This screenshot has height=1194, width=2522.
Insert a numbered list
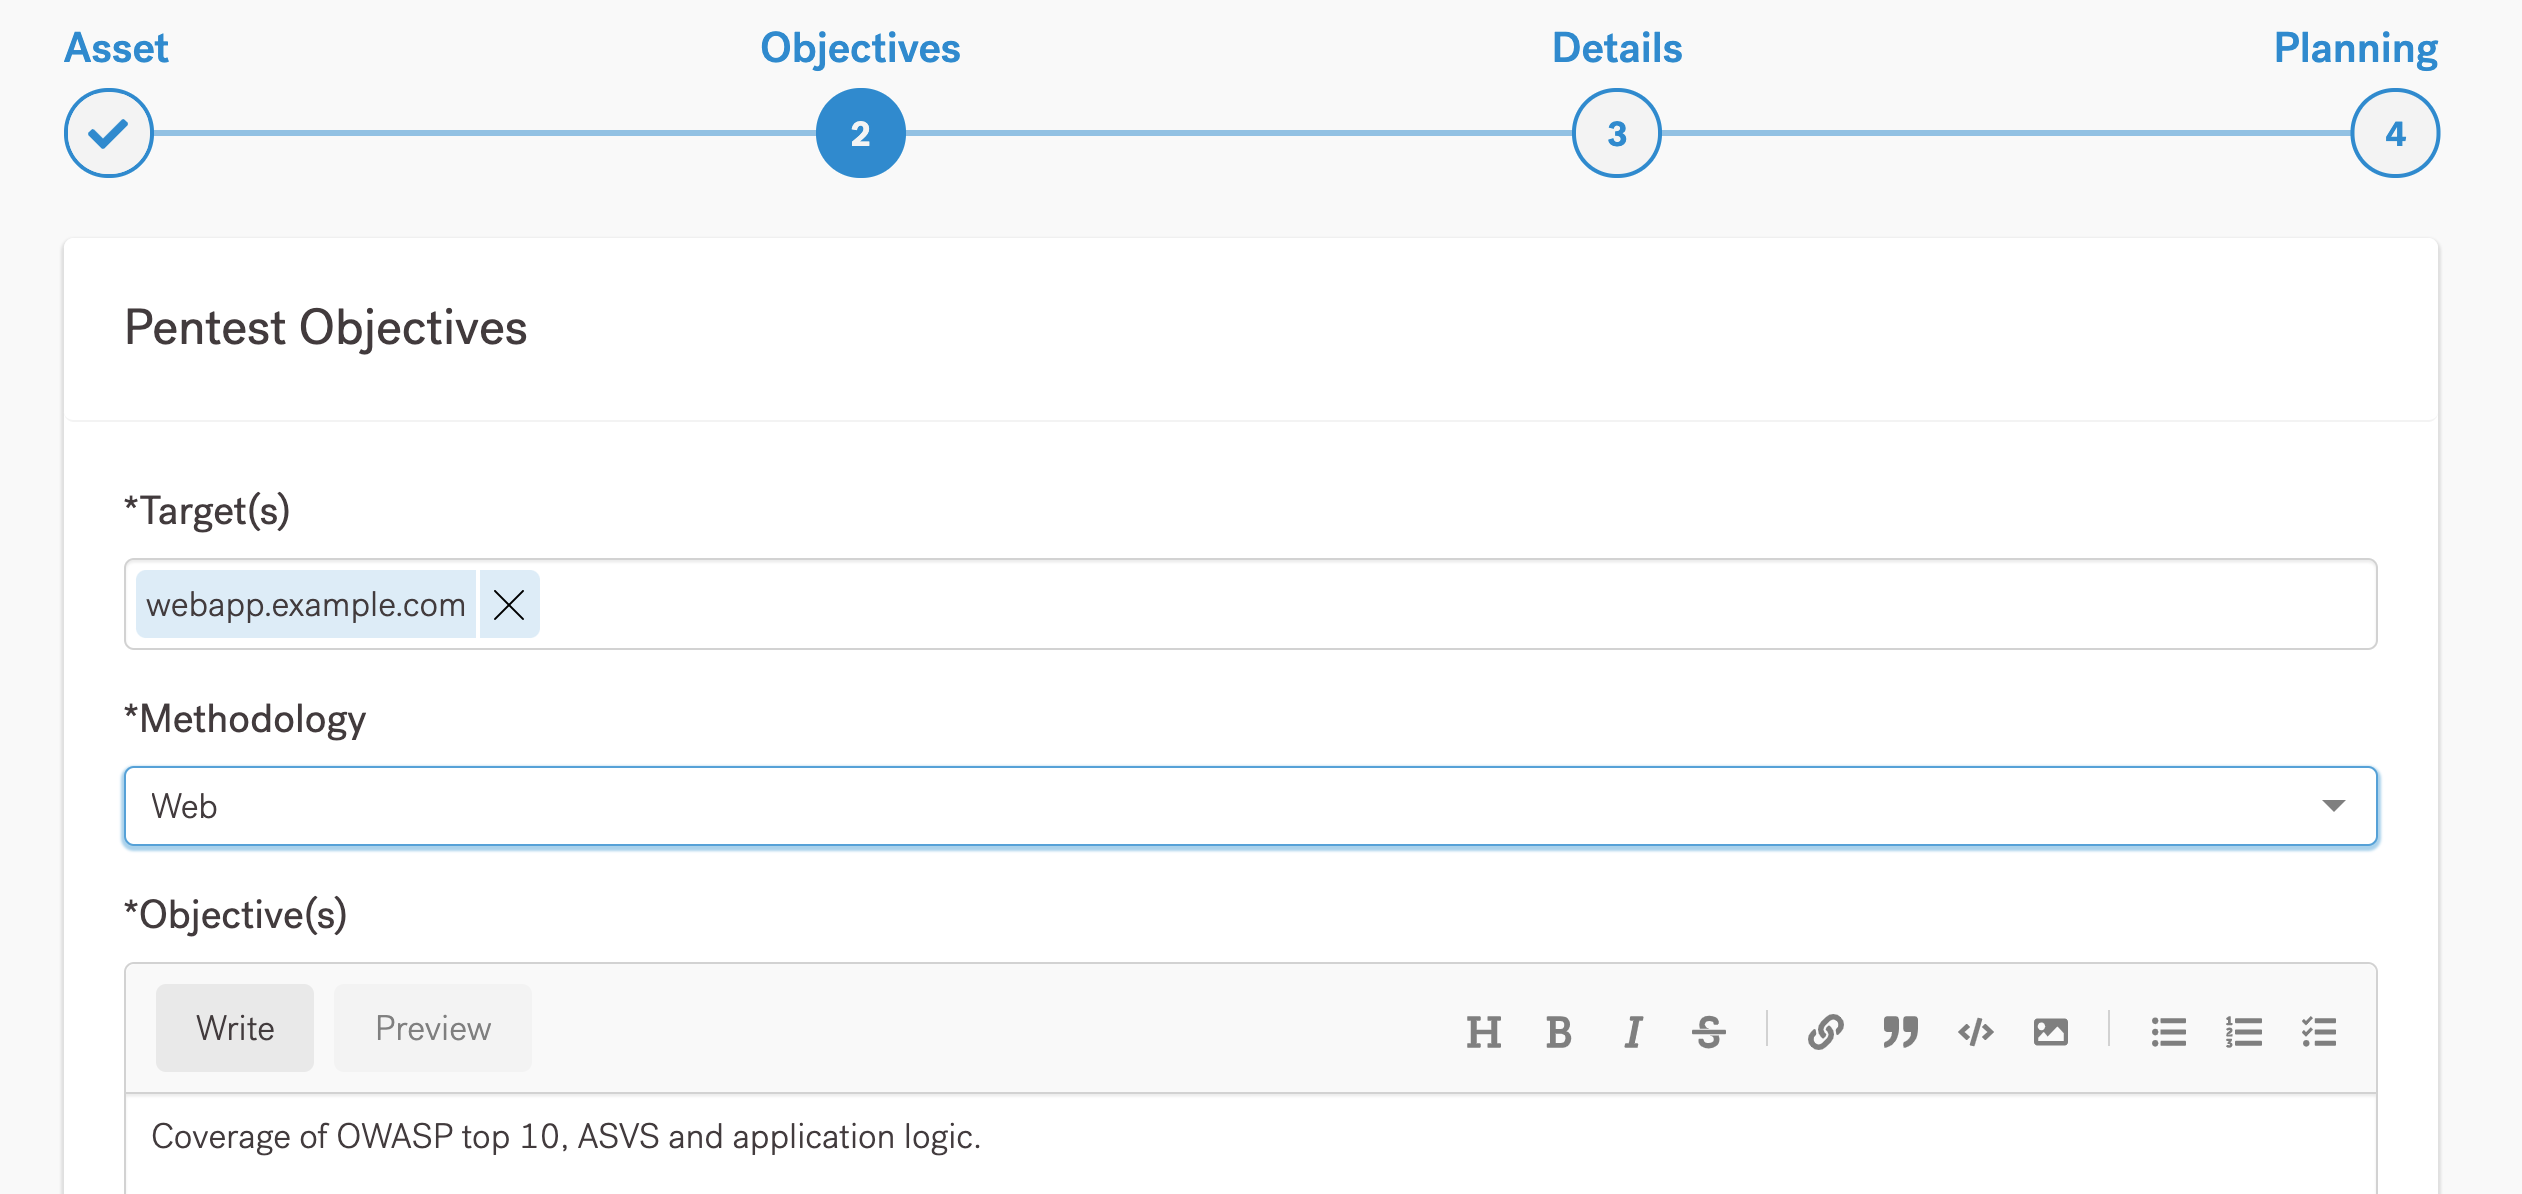coord(2243,1031)
